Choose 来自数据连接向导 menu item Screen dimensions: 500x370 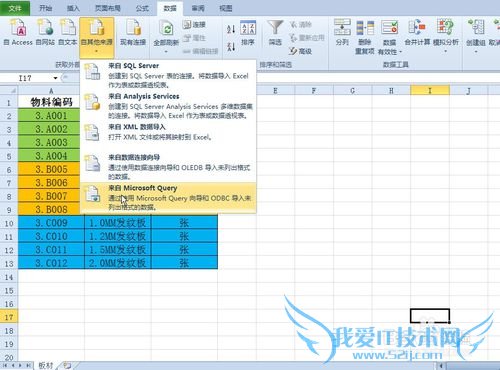tap(168, 167)
